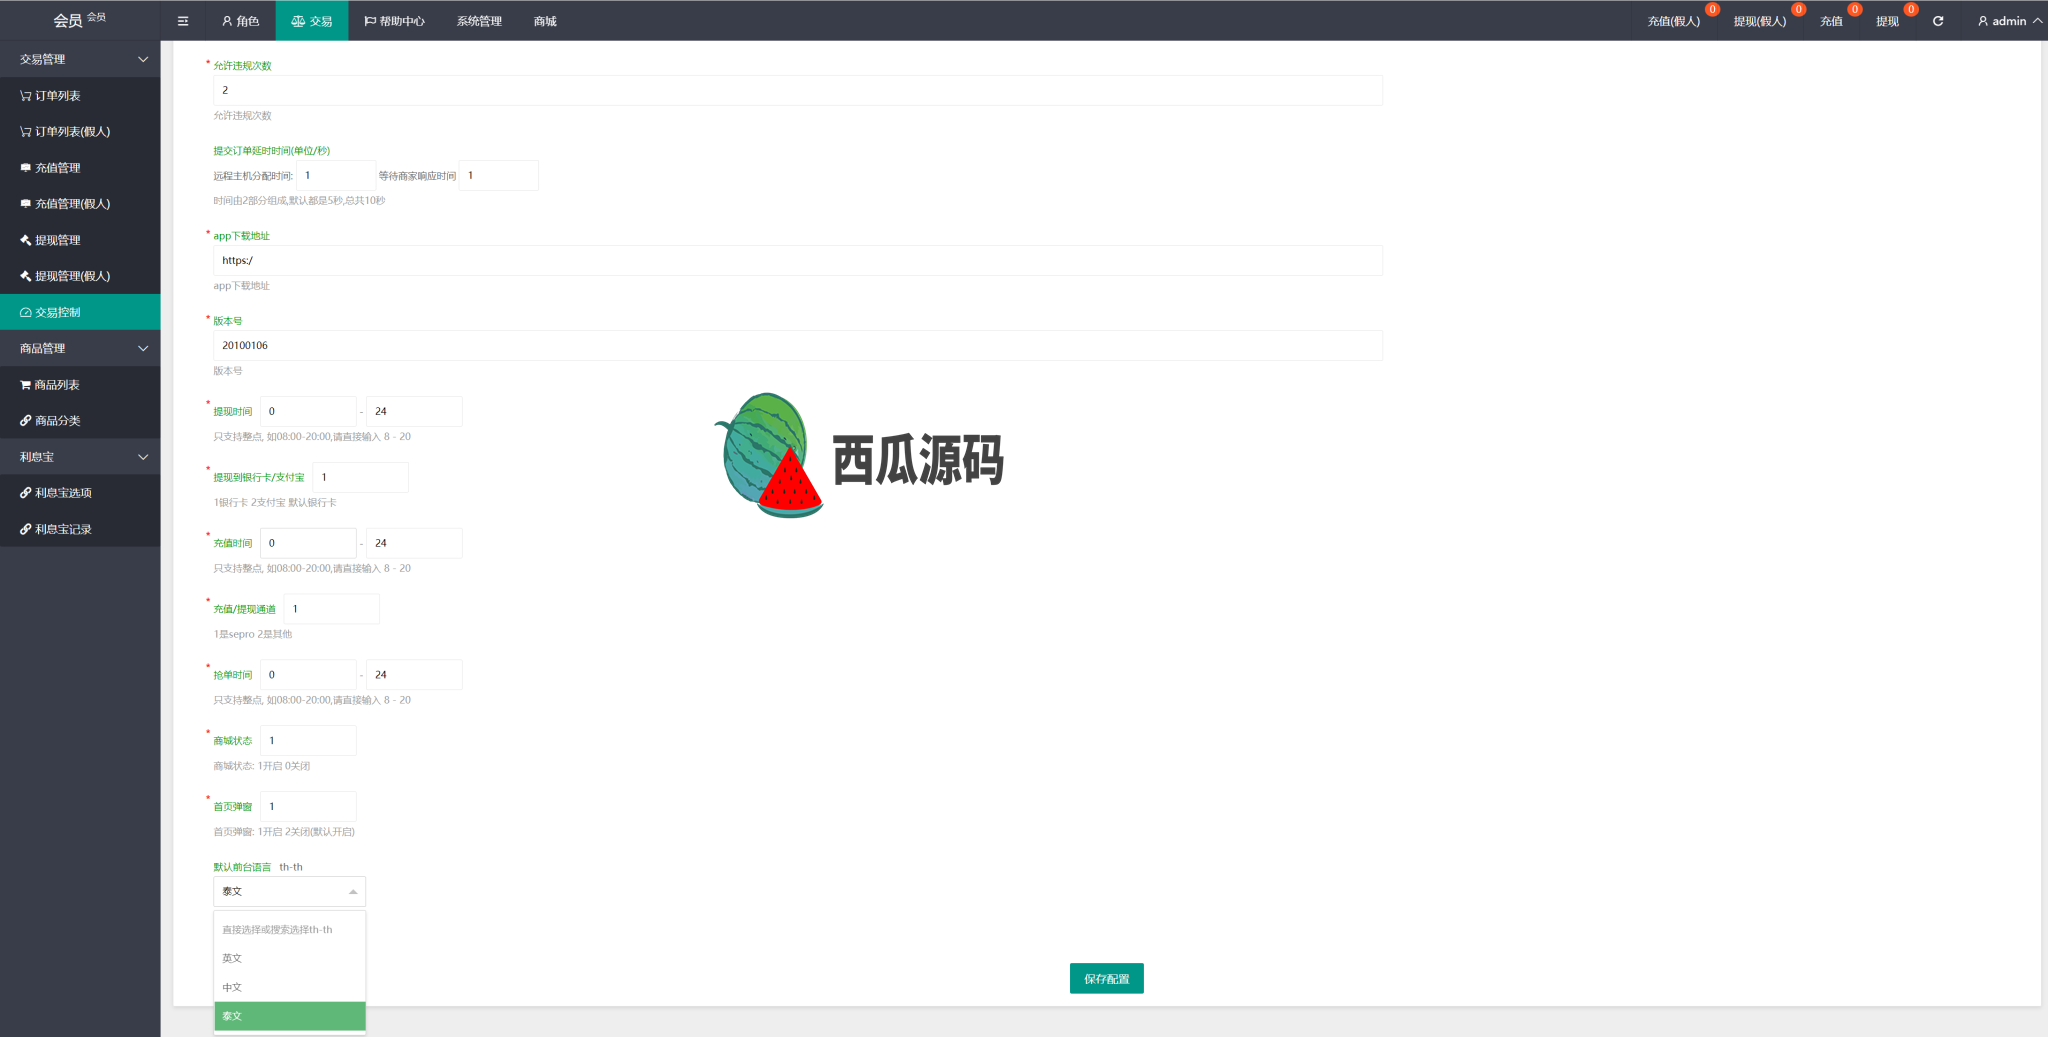Open 充值管理(假人) in the sidebar
Viewport: 2048px width, 1037px height.
click(x=80, y=203)
